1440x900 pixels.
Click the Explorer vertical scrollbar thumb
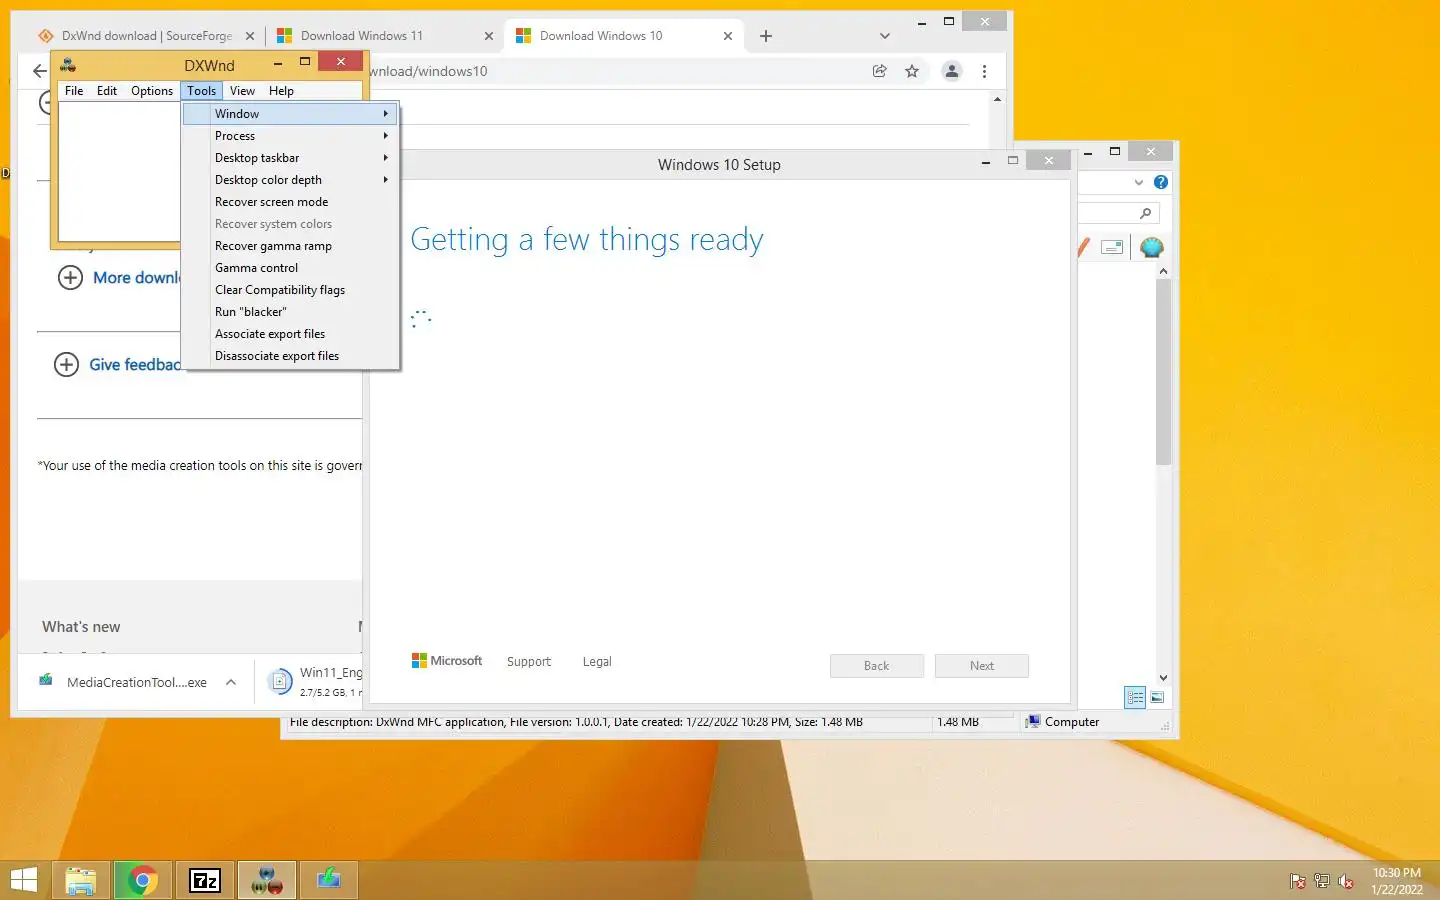[1163, 372]
